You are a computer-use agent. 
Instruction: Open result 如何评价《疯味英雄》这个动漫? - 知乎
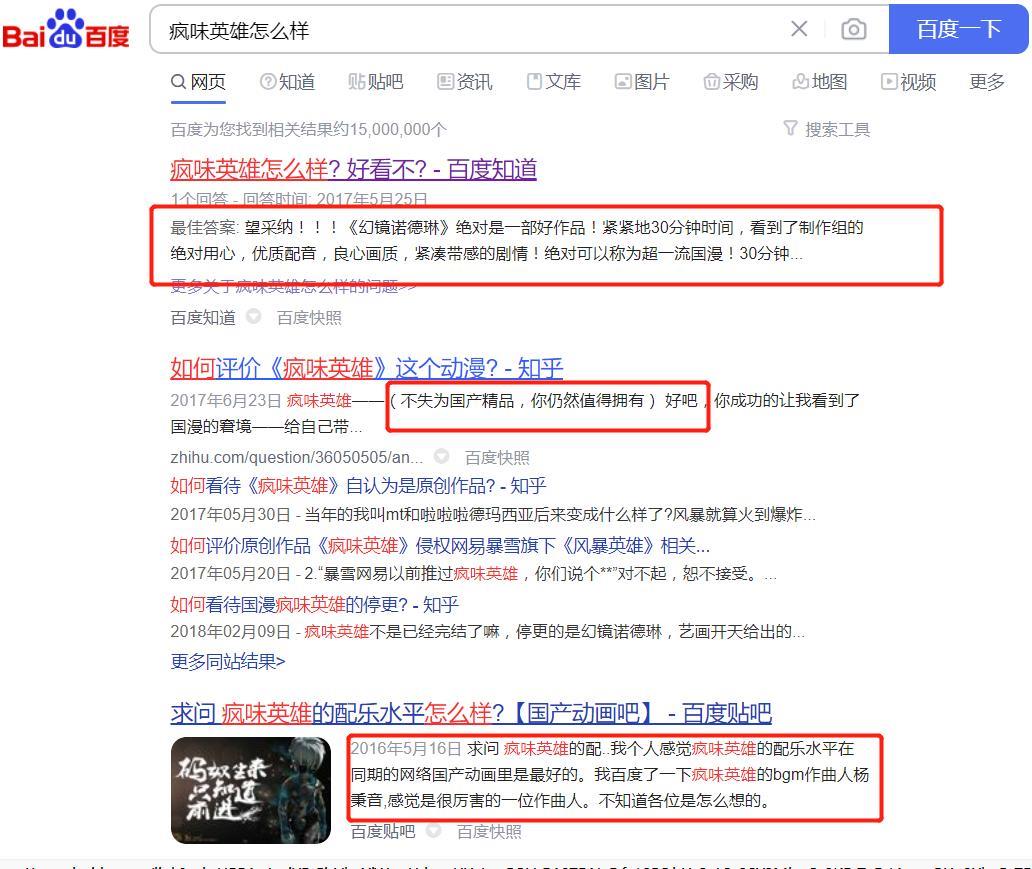pos(367,369)
